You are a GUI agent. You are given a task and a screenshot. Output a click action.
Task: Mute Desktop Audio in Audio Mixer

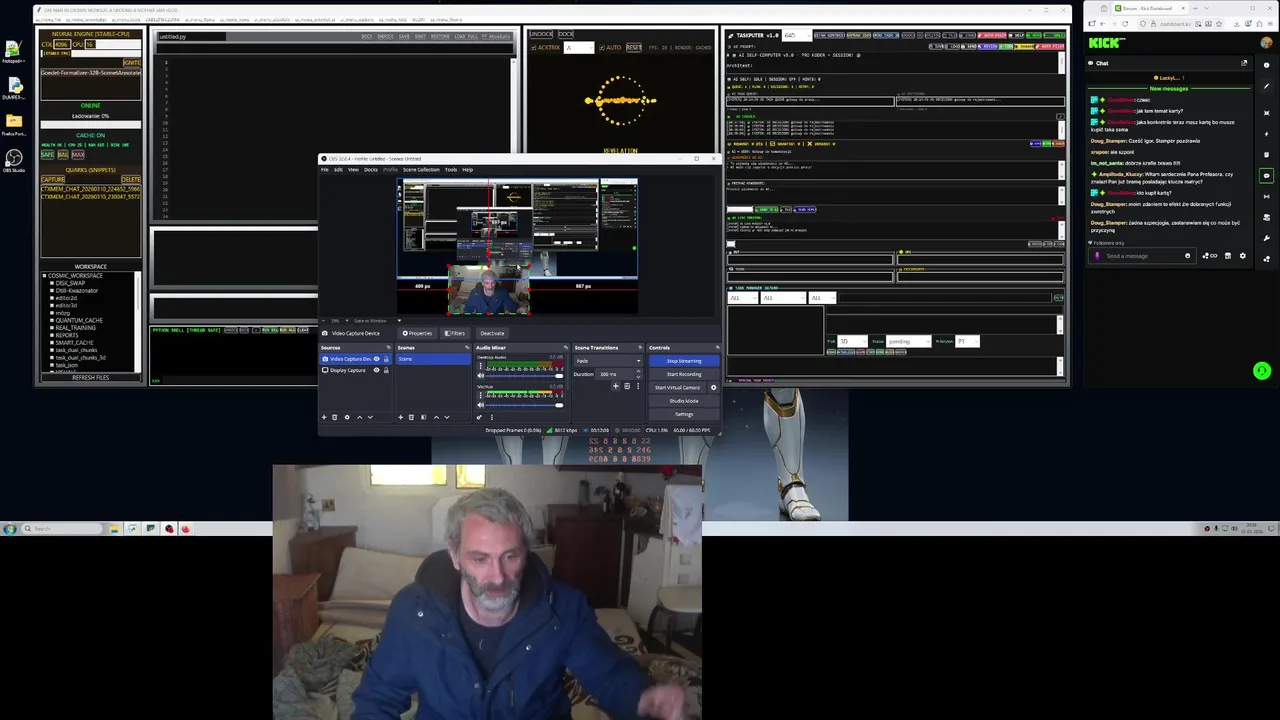[x=481, y=376]
